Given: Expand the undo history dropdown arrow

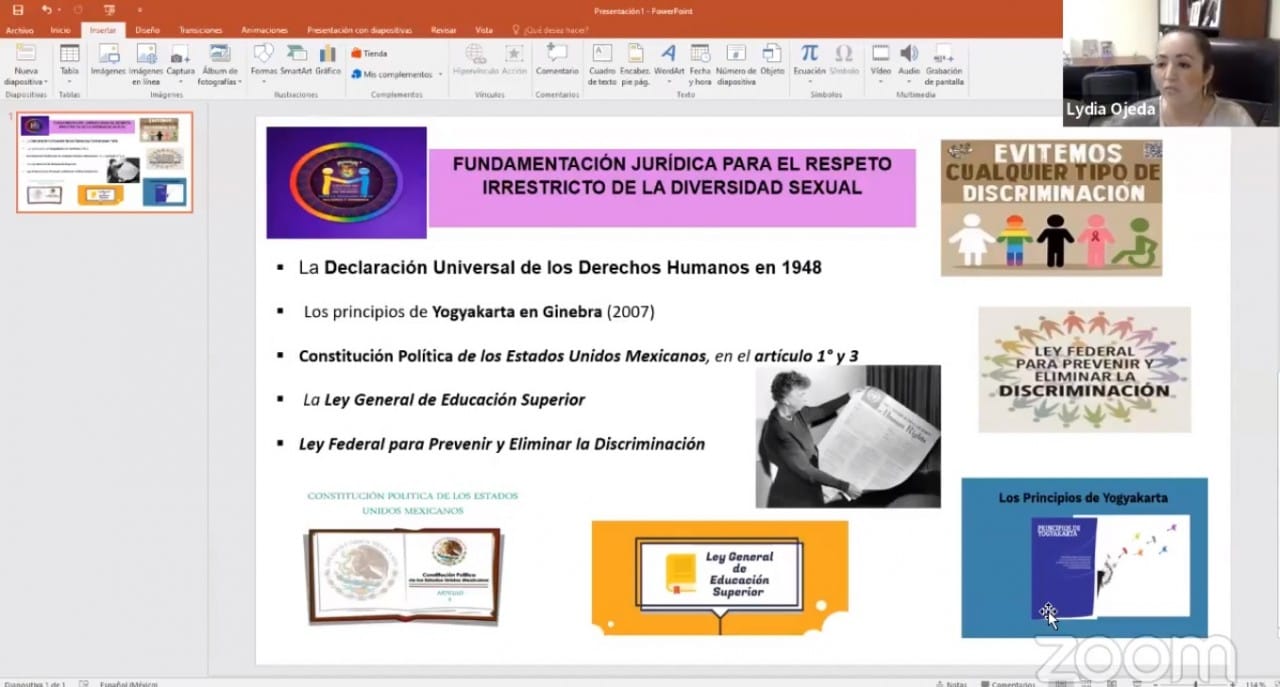Looking at the screenshot, I should pyautogui.click(x=58, y=10).
